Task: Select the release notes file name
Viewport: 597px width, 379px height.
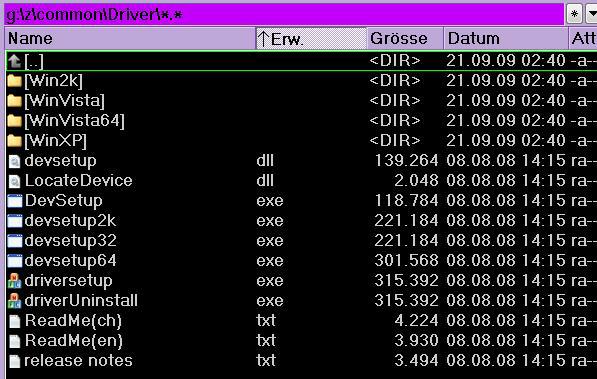Action: [78, 361]
